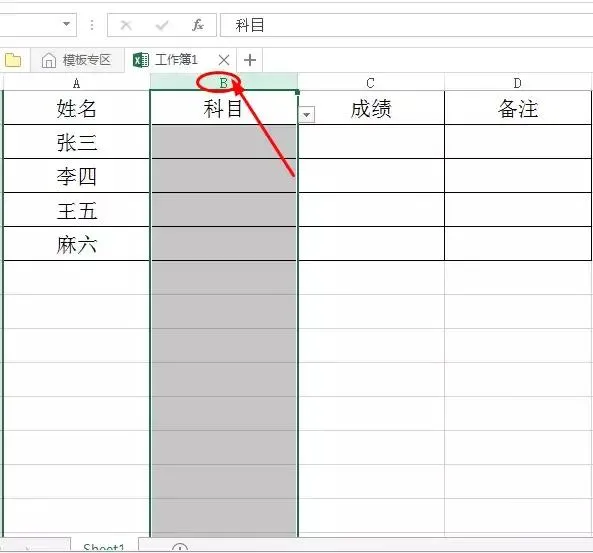This screenshot has height=553, width=593.
Task: Click the cell containing 成绩
Action: point(371,108)
